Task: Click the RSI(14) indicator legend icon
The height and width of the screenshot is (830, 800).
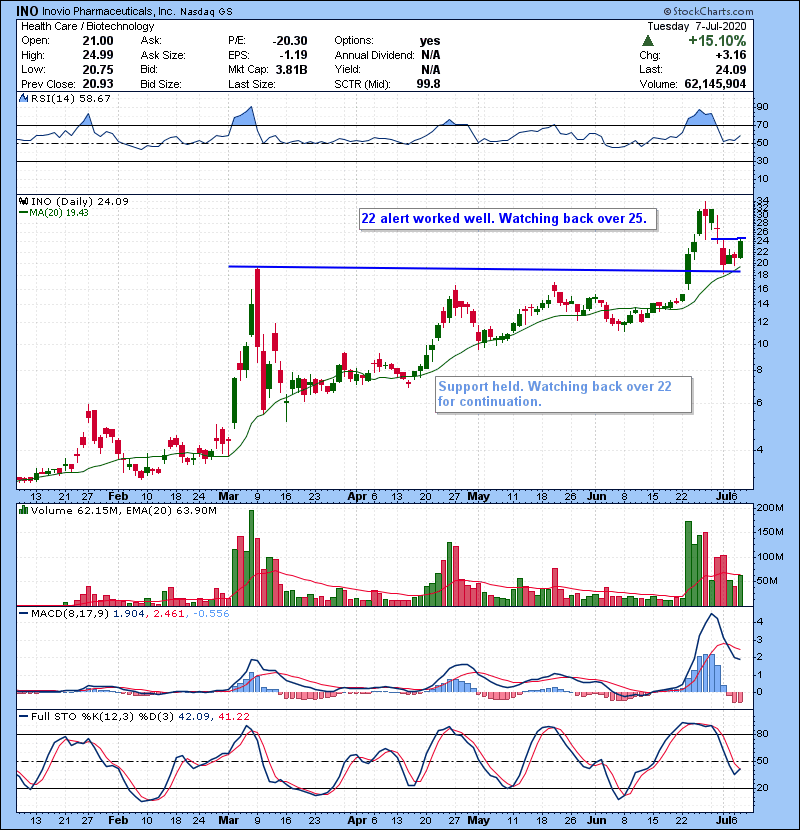Action: [x=24, y=98]
